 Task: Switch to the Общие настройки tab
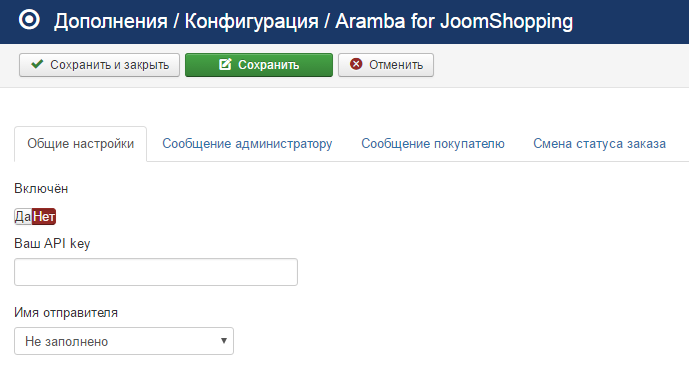tap(80, 144)
